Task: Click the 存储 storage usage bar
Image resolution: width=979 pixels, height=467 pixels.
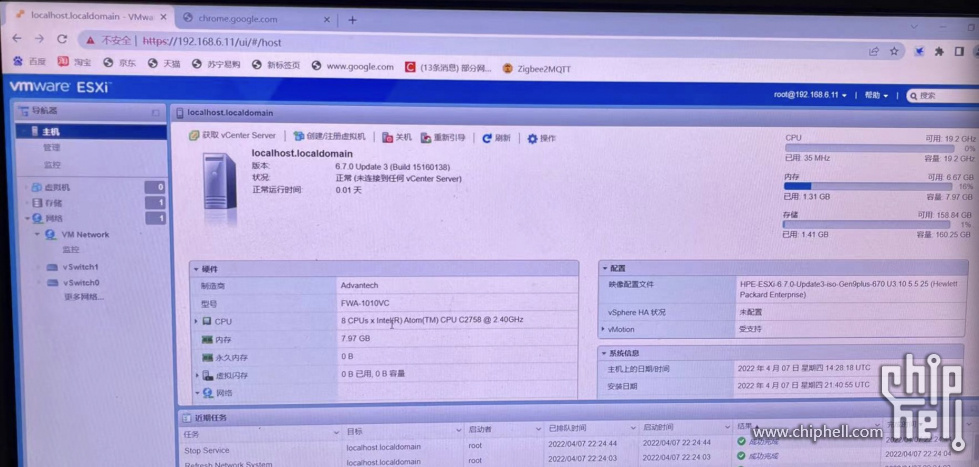Action: pyautogui.click(x=866, y=224)
